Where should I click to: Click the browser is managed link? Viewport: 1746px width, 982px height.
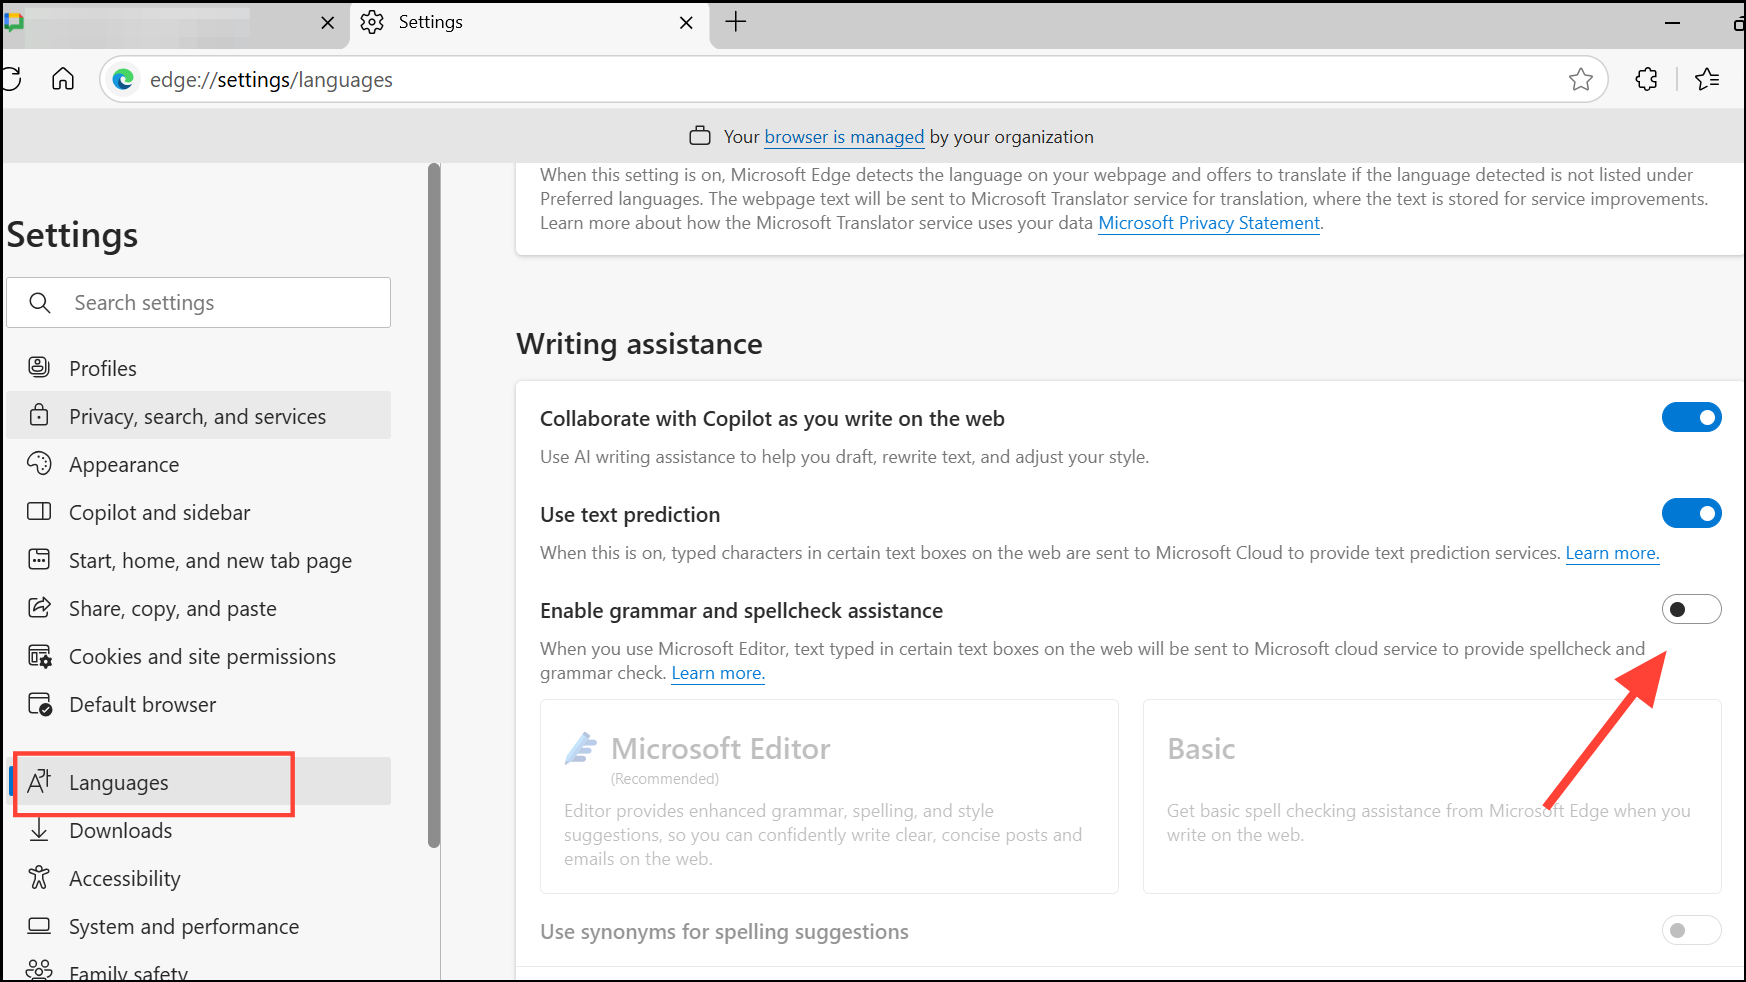pyautogui.click(x=843, y=137)
